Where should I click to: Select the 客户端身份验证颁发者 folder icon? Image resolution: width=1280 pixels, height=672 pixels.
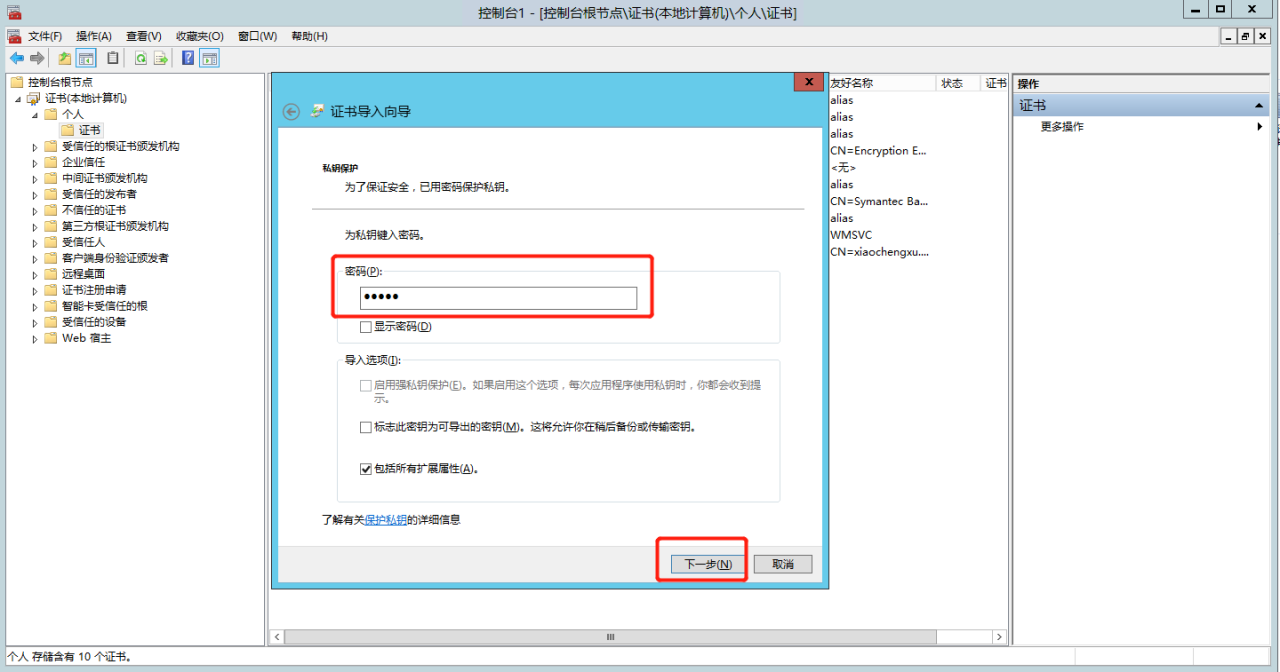click(x=51, y=258)
